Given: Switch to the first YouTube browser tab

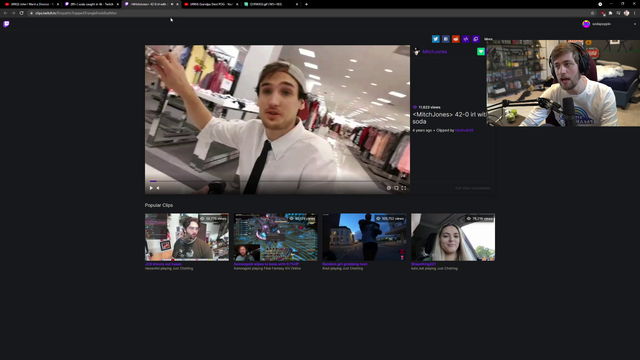Looking at the screenshot, I should coord(32,4).
